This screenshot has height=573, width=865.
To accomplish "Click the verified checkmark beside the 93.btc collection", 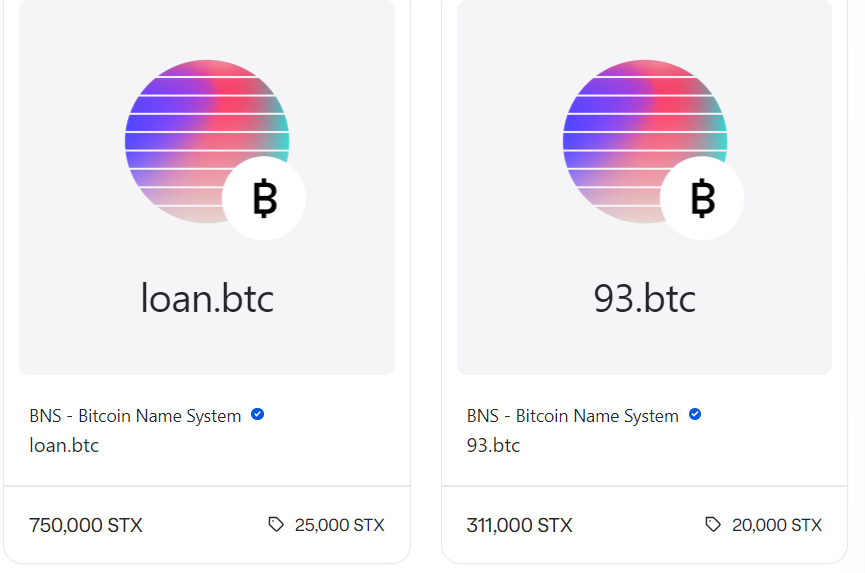I will pyautogui.click(x=695, y=414).
